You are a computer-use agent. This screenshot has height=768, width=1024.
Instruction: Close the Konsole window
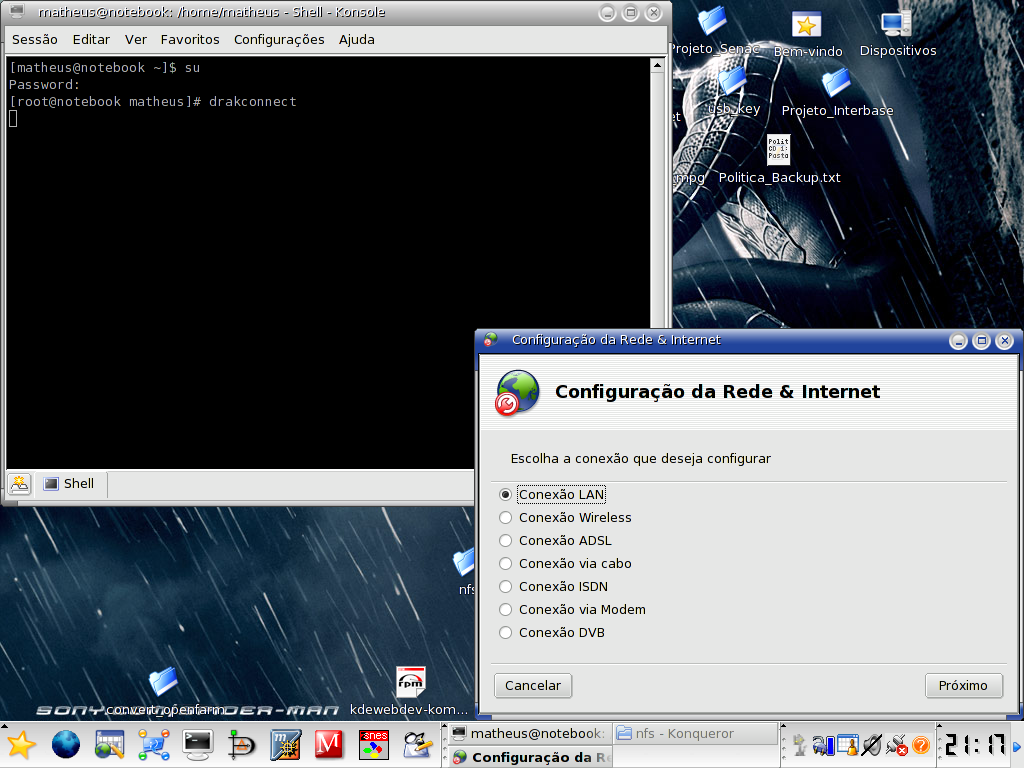click(x=654, y=13)
